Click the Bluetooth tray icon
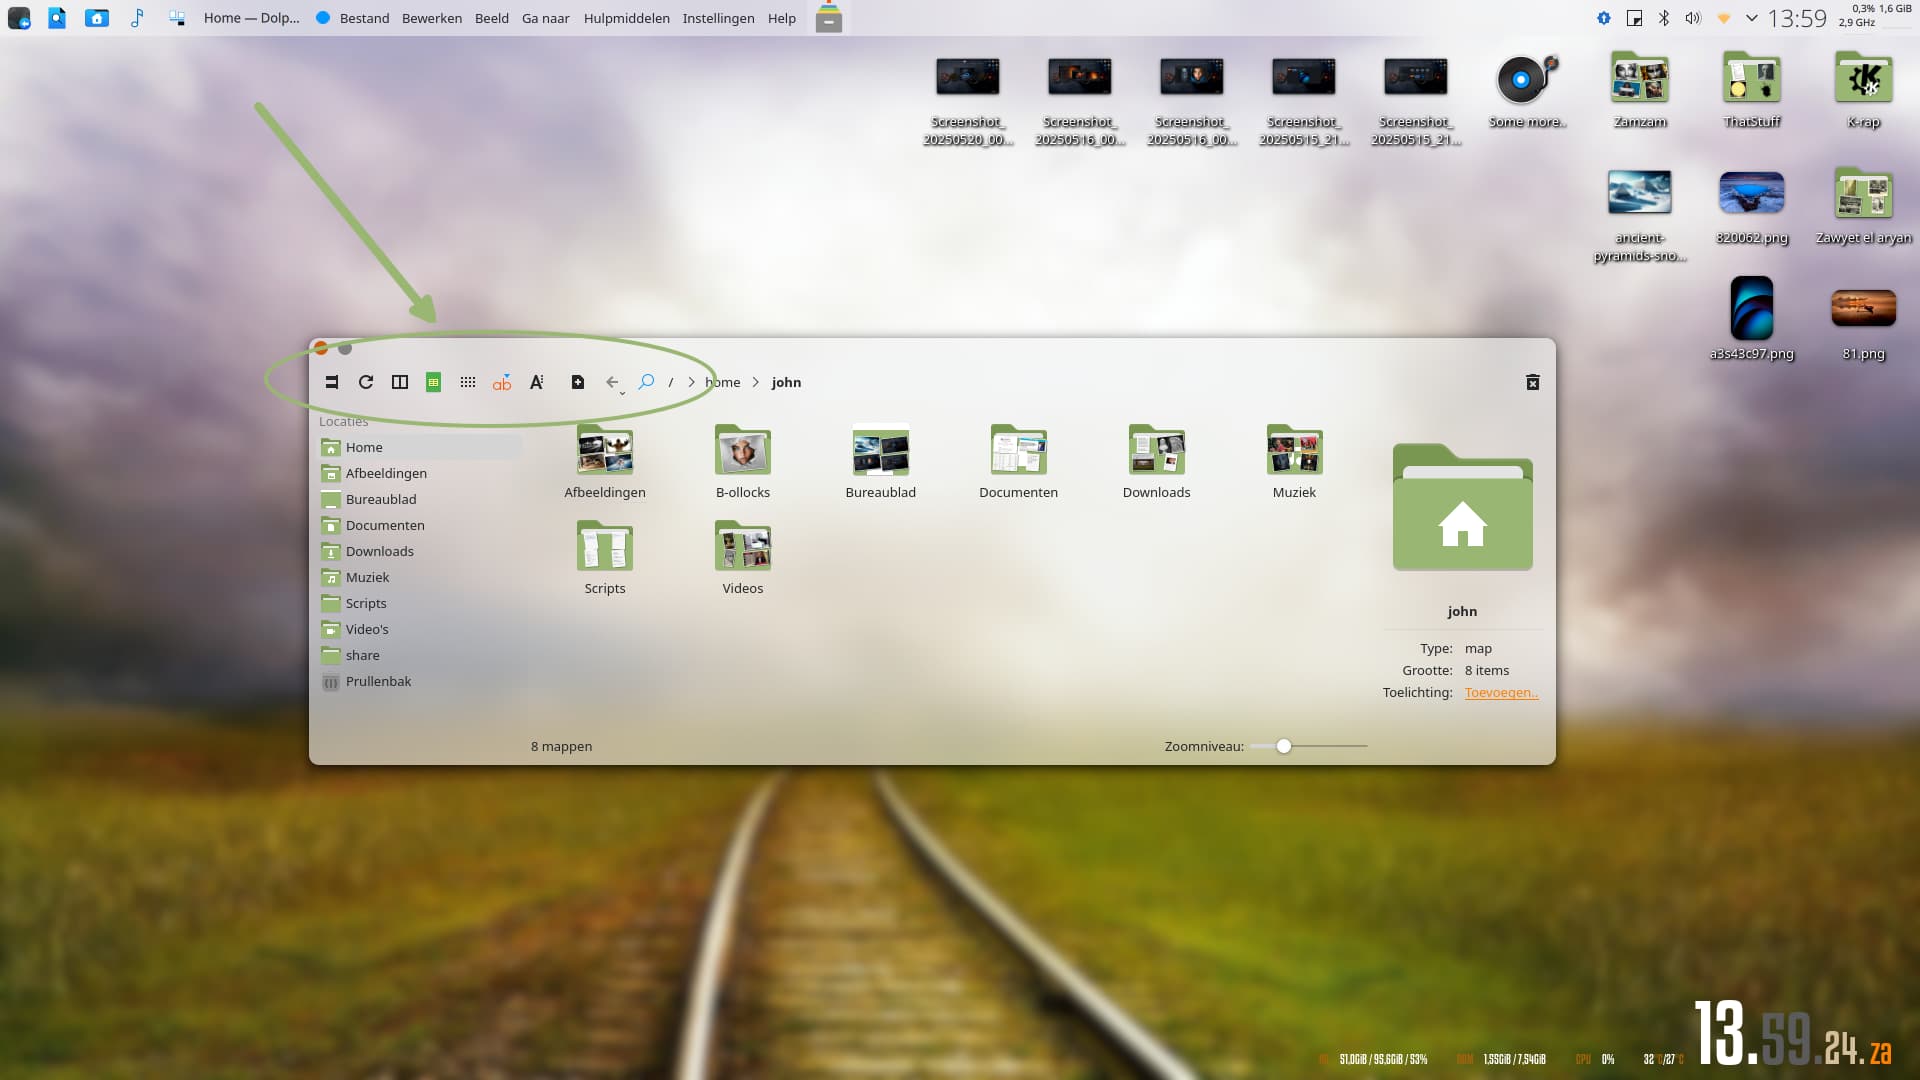1920x1080 pixels. pyautogui.click(x=1664, y=18)
